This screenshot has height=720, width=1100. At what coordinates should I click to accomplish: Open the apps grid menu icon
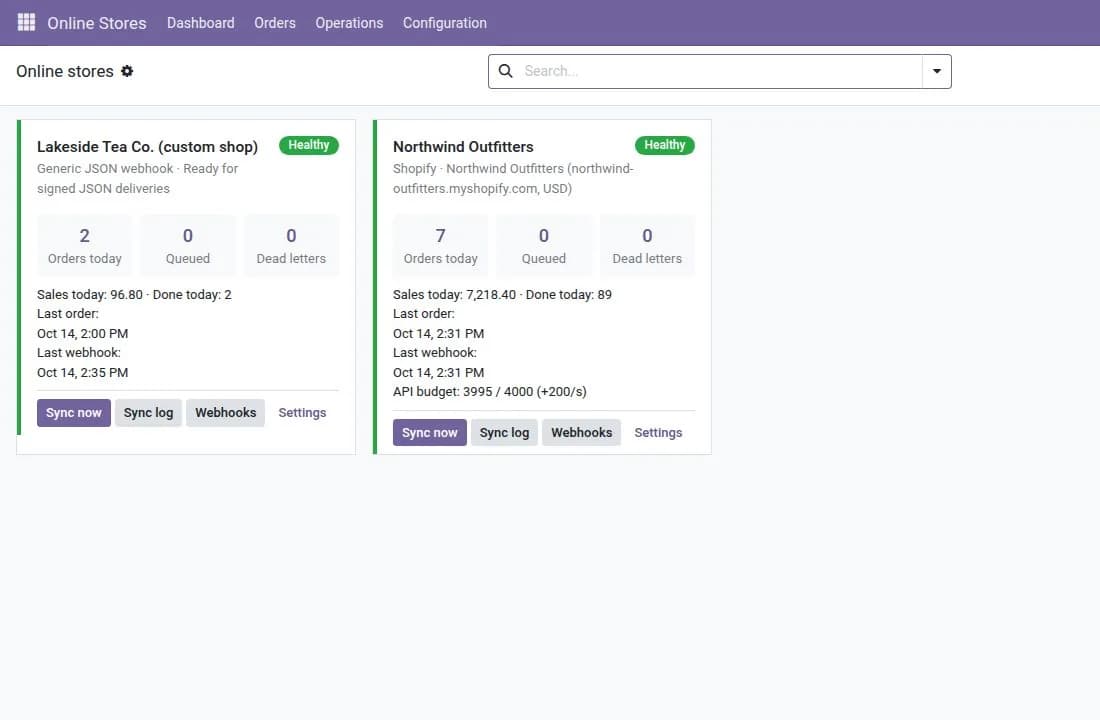[x=26, y=22]
